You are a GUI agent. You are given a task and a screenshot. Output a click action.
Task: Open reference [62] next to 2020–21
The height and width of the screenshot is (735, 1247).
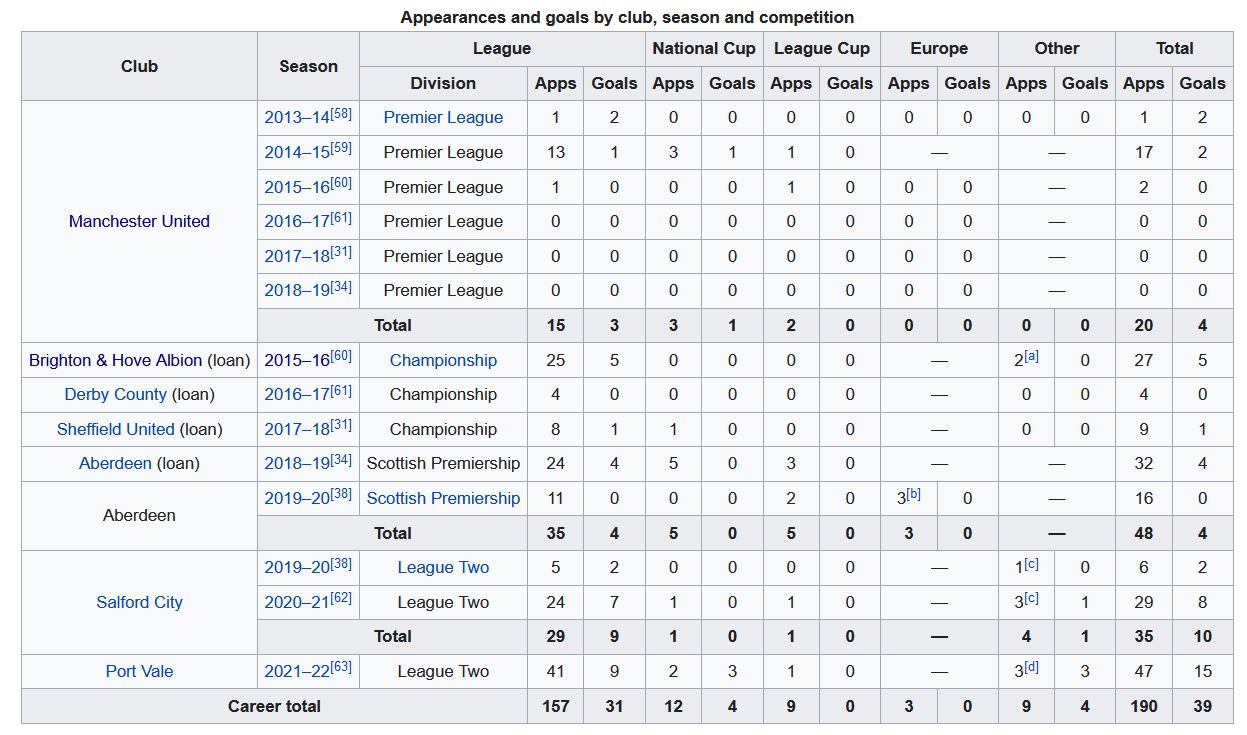[x=342, y=598]
